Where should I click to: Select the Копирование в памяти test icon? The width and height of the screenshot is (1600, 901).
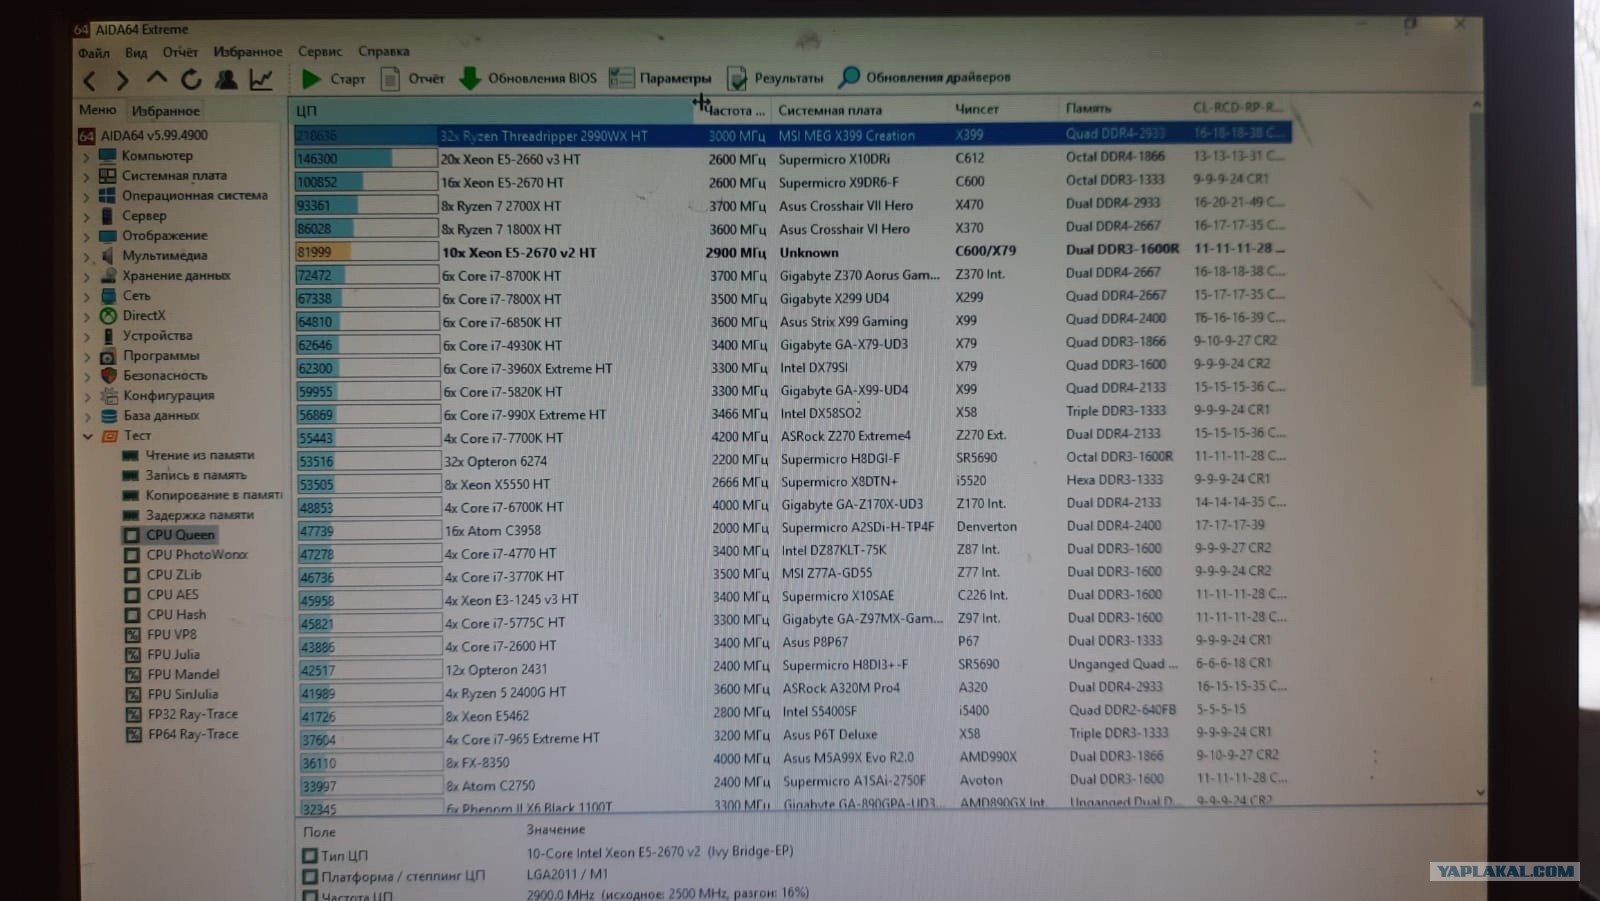[130, 496]
